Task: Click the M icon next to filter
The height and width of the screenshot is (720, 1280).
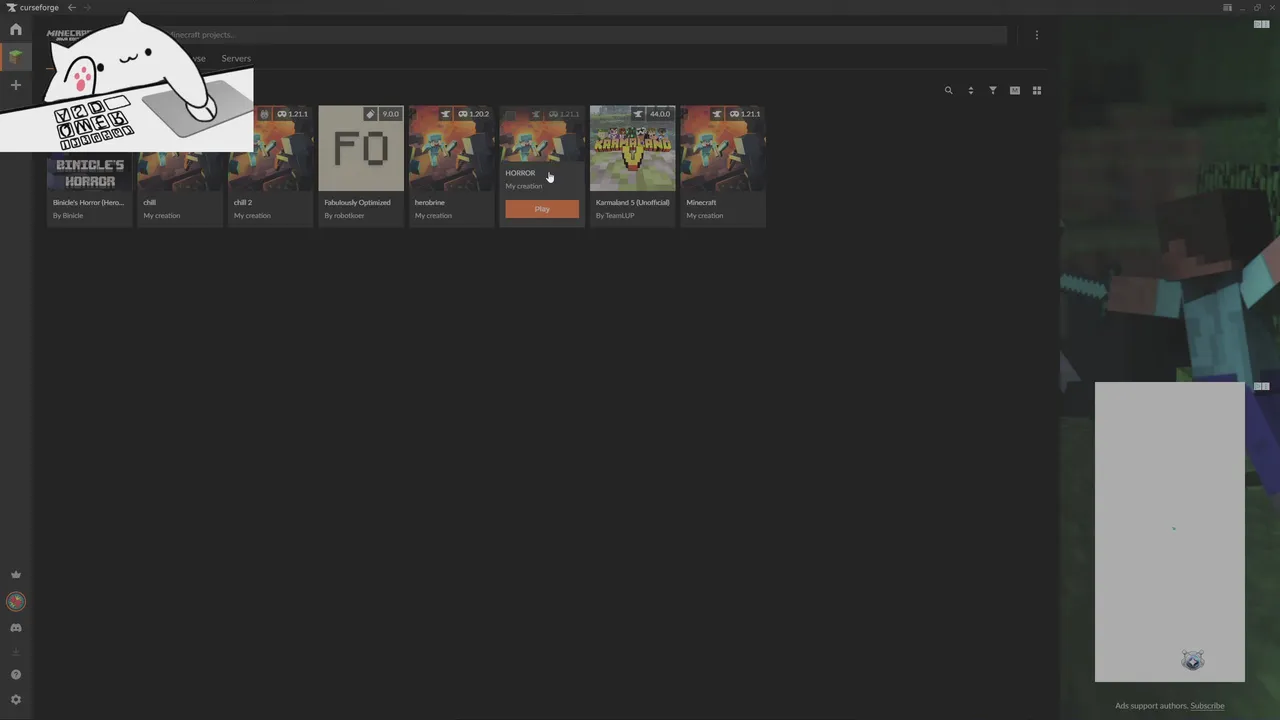Action: pyautogui.click(x=1014, y=90)
